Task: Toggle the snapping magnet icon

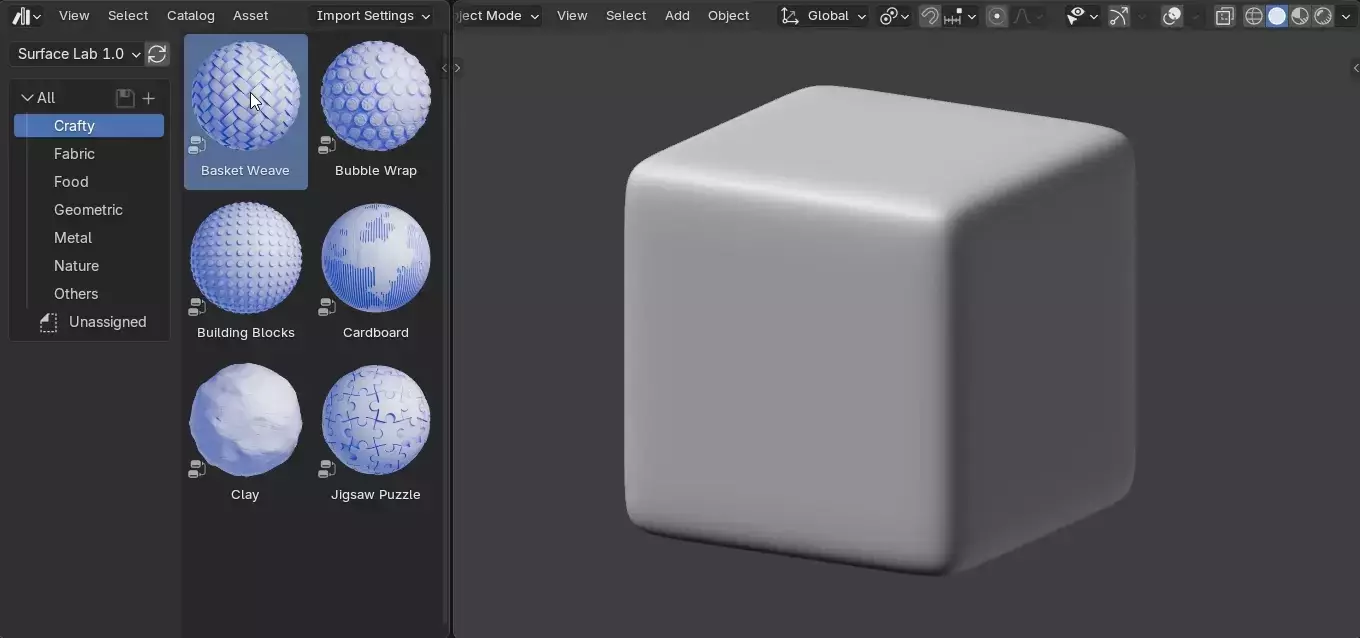Action: click(929, 16)
